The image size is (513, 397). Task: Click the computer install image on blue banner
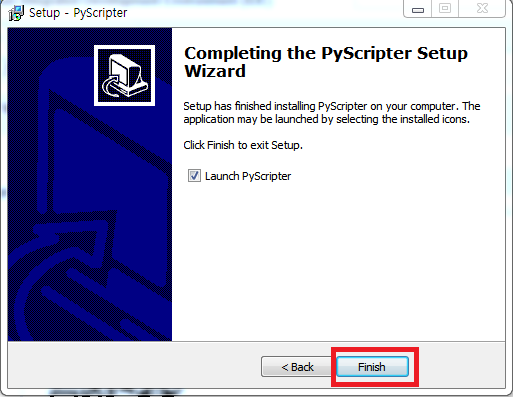pyautogui.click(x=124, y=75)
